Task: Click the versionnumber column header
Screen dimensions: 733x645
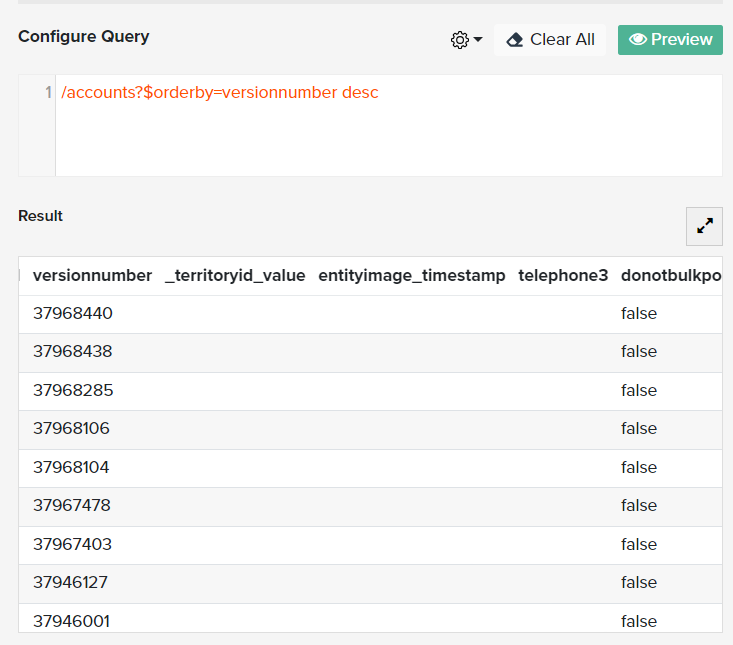Action: (x=93, y=276)
